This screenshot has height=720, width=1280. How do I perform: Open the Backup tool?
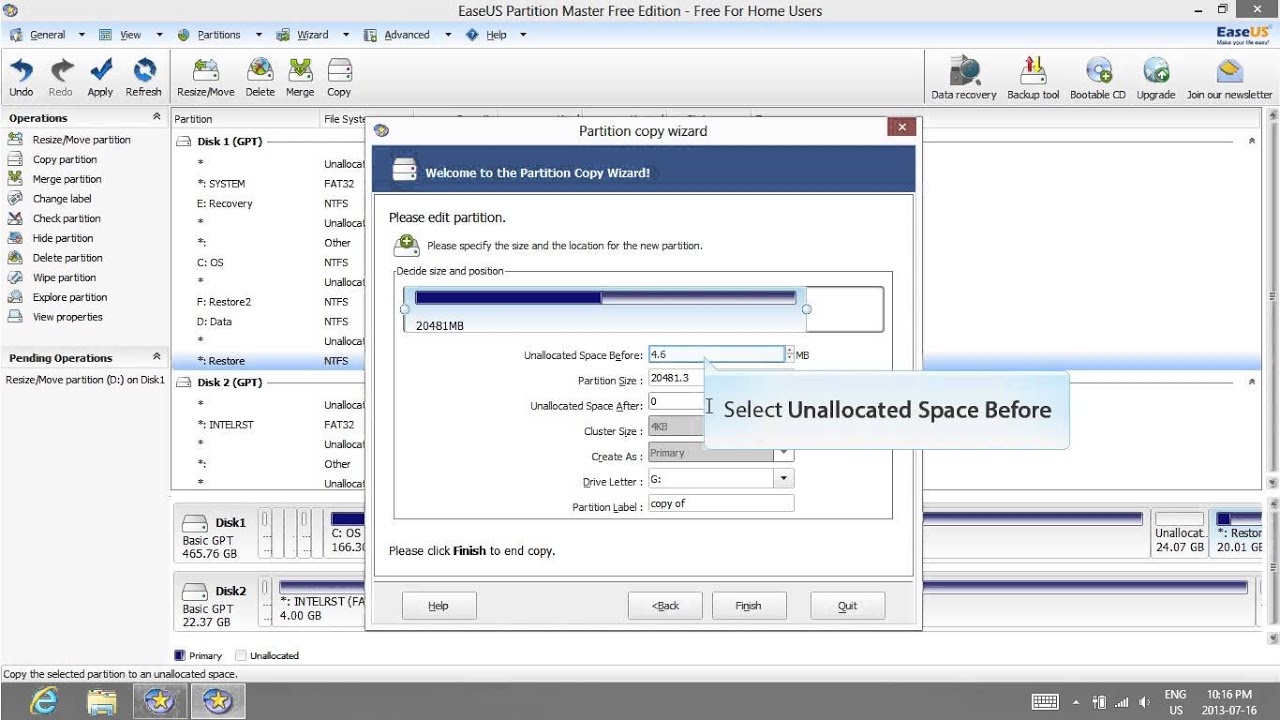coord(1033,79)
